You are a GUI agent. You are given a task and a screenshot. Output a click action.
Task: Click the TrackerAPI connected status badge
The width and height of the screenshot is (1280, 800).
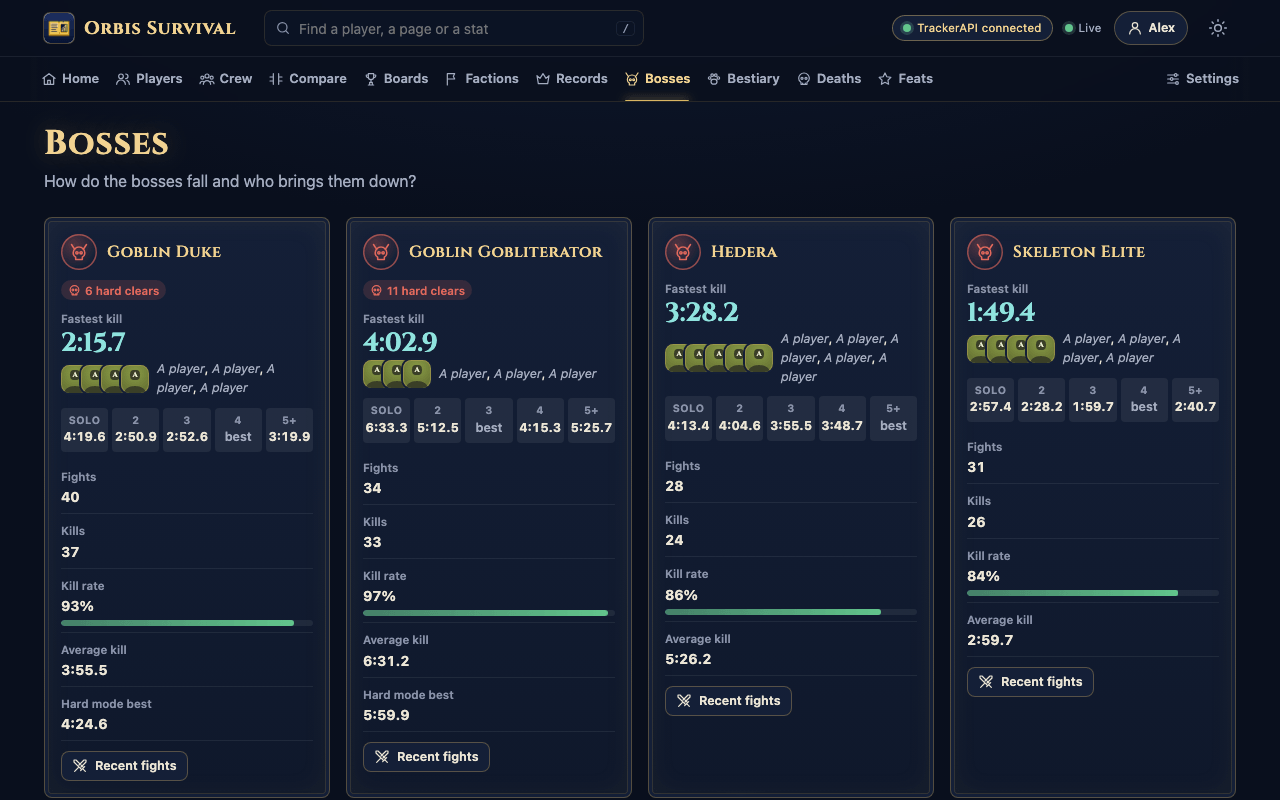click(972, 28)
